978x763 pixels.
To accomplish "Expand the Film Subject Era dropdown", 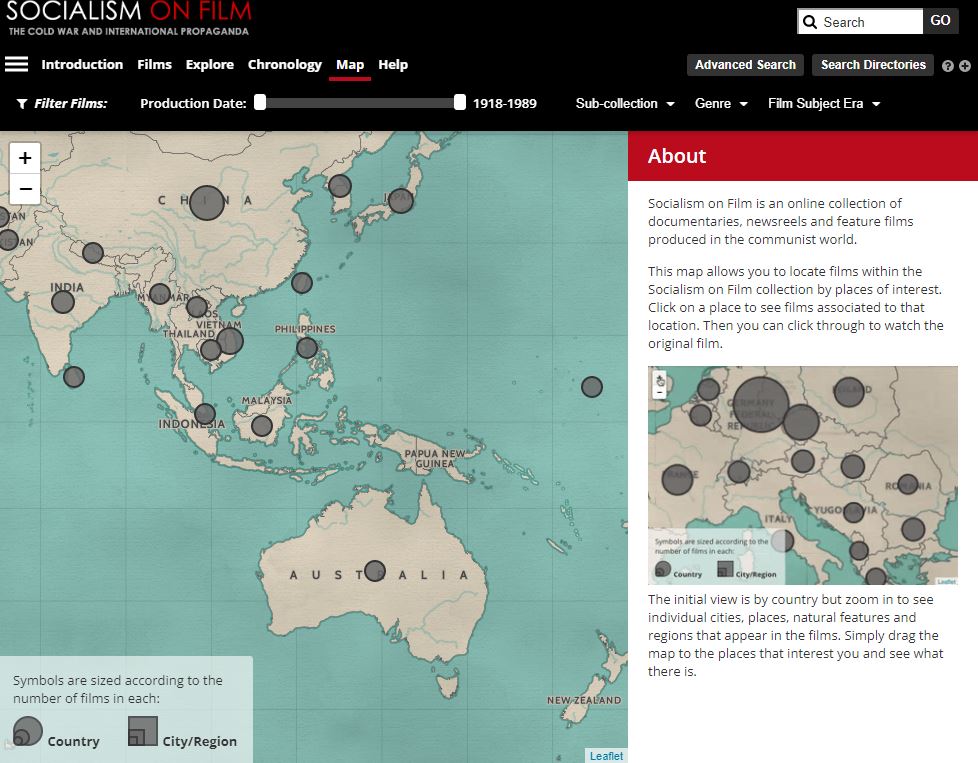I will click(x=824, y=104).
